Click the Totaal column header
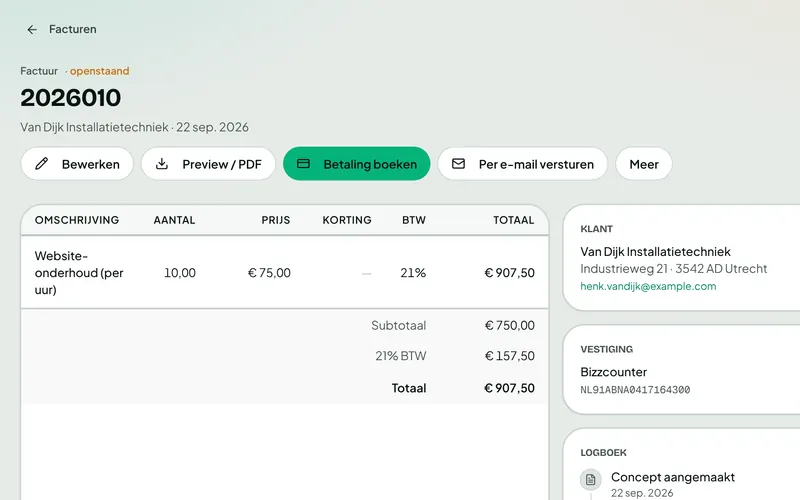This screenshot has width=800, height=500. [513, 220]
